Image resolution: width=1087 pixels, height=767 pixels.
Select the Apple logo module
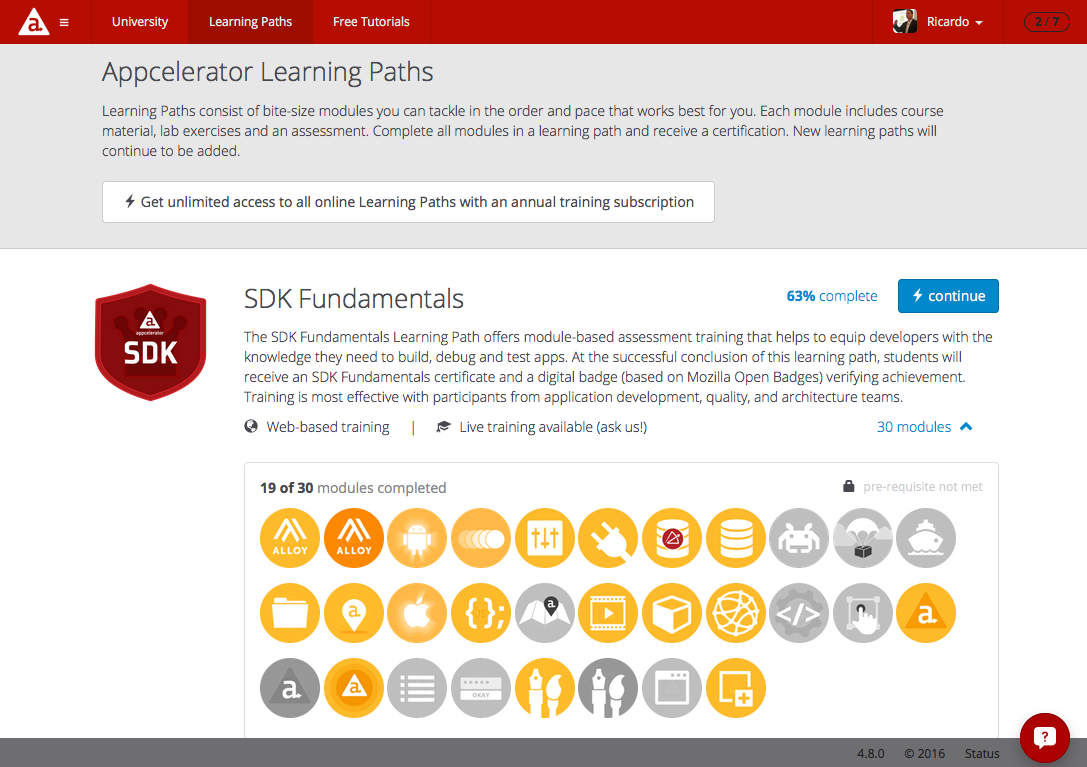pos(417,613)
